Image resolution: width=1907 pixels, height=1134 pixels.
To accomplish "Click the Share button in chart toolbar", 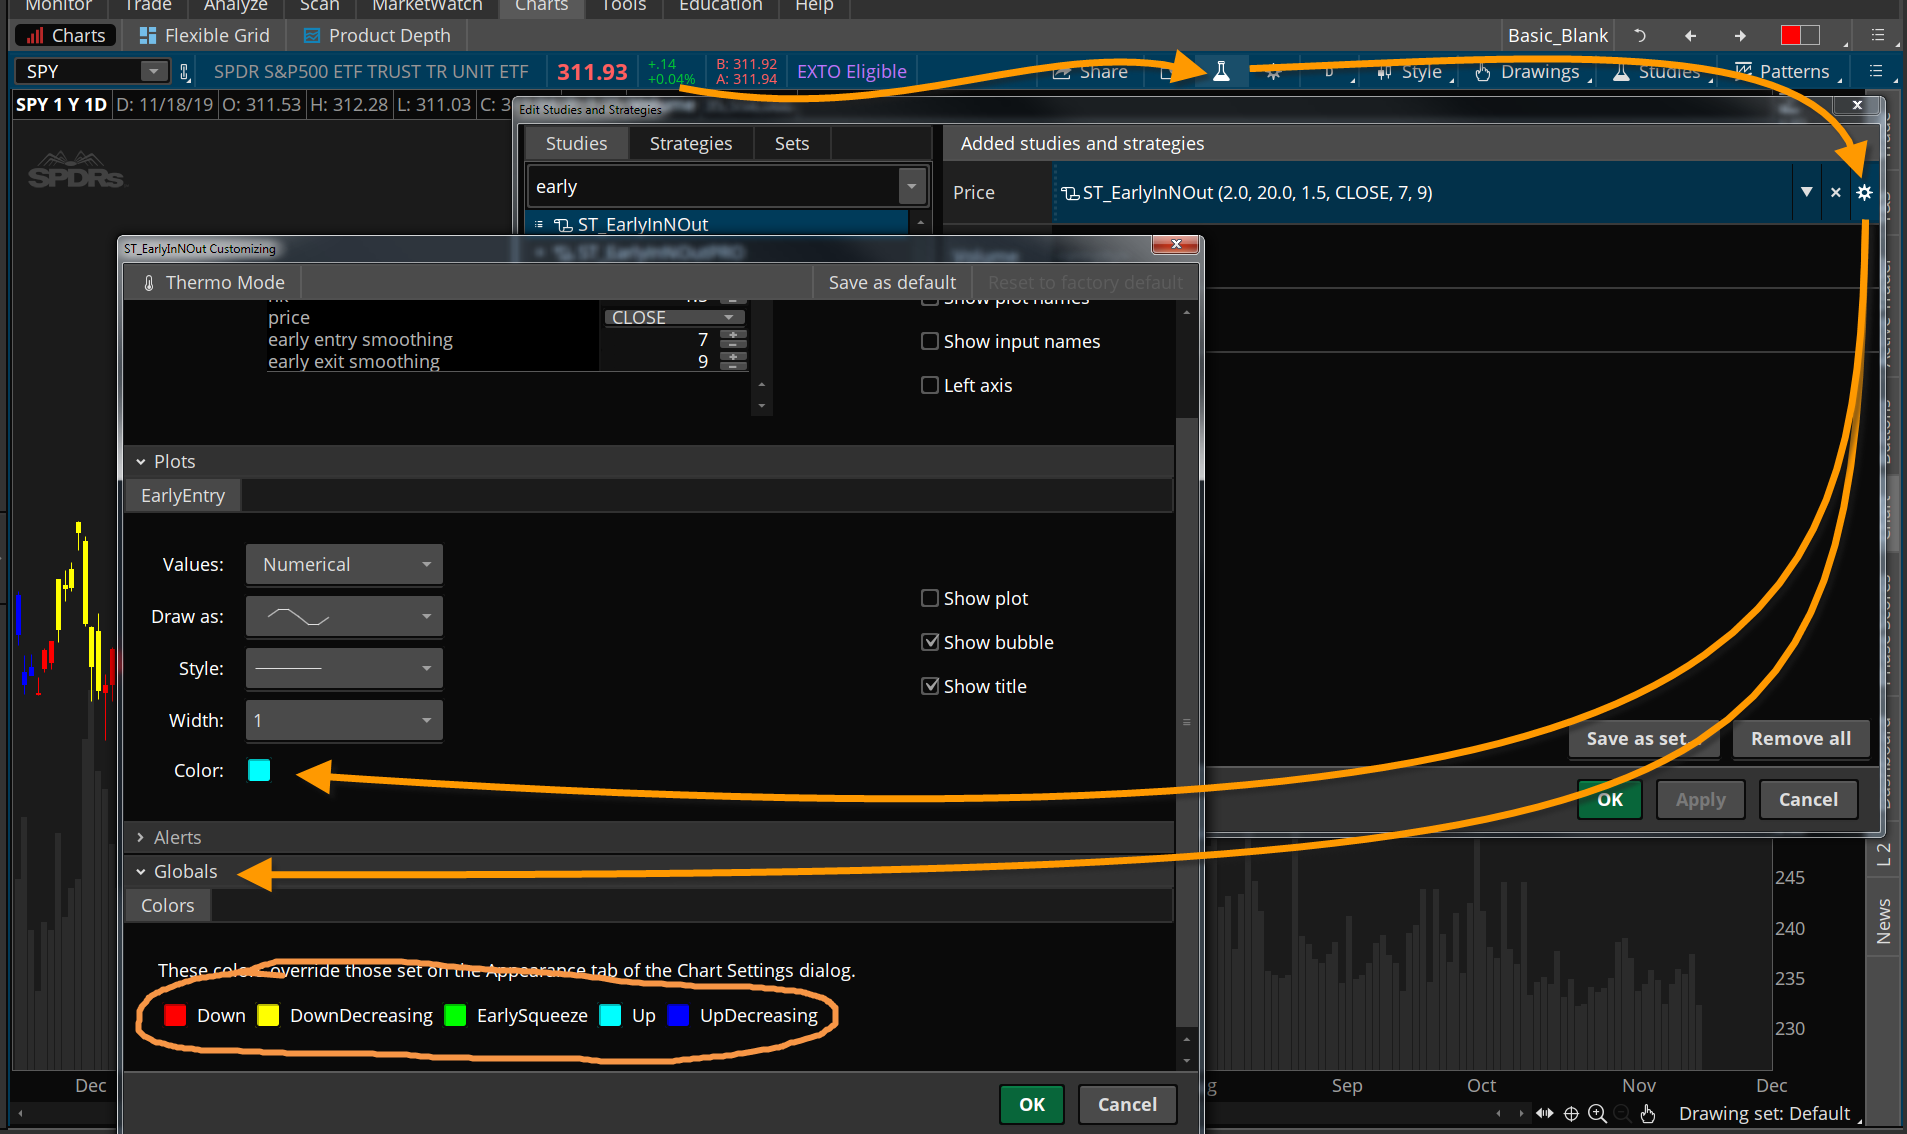I will pos(1091,72).
